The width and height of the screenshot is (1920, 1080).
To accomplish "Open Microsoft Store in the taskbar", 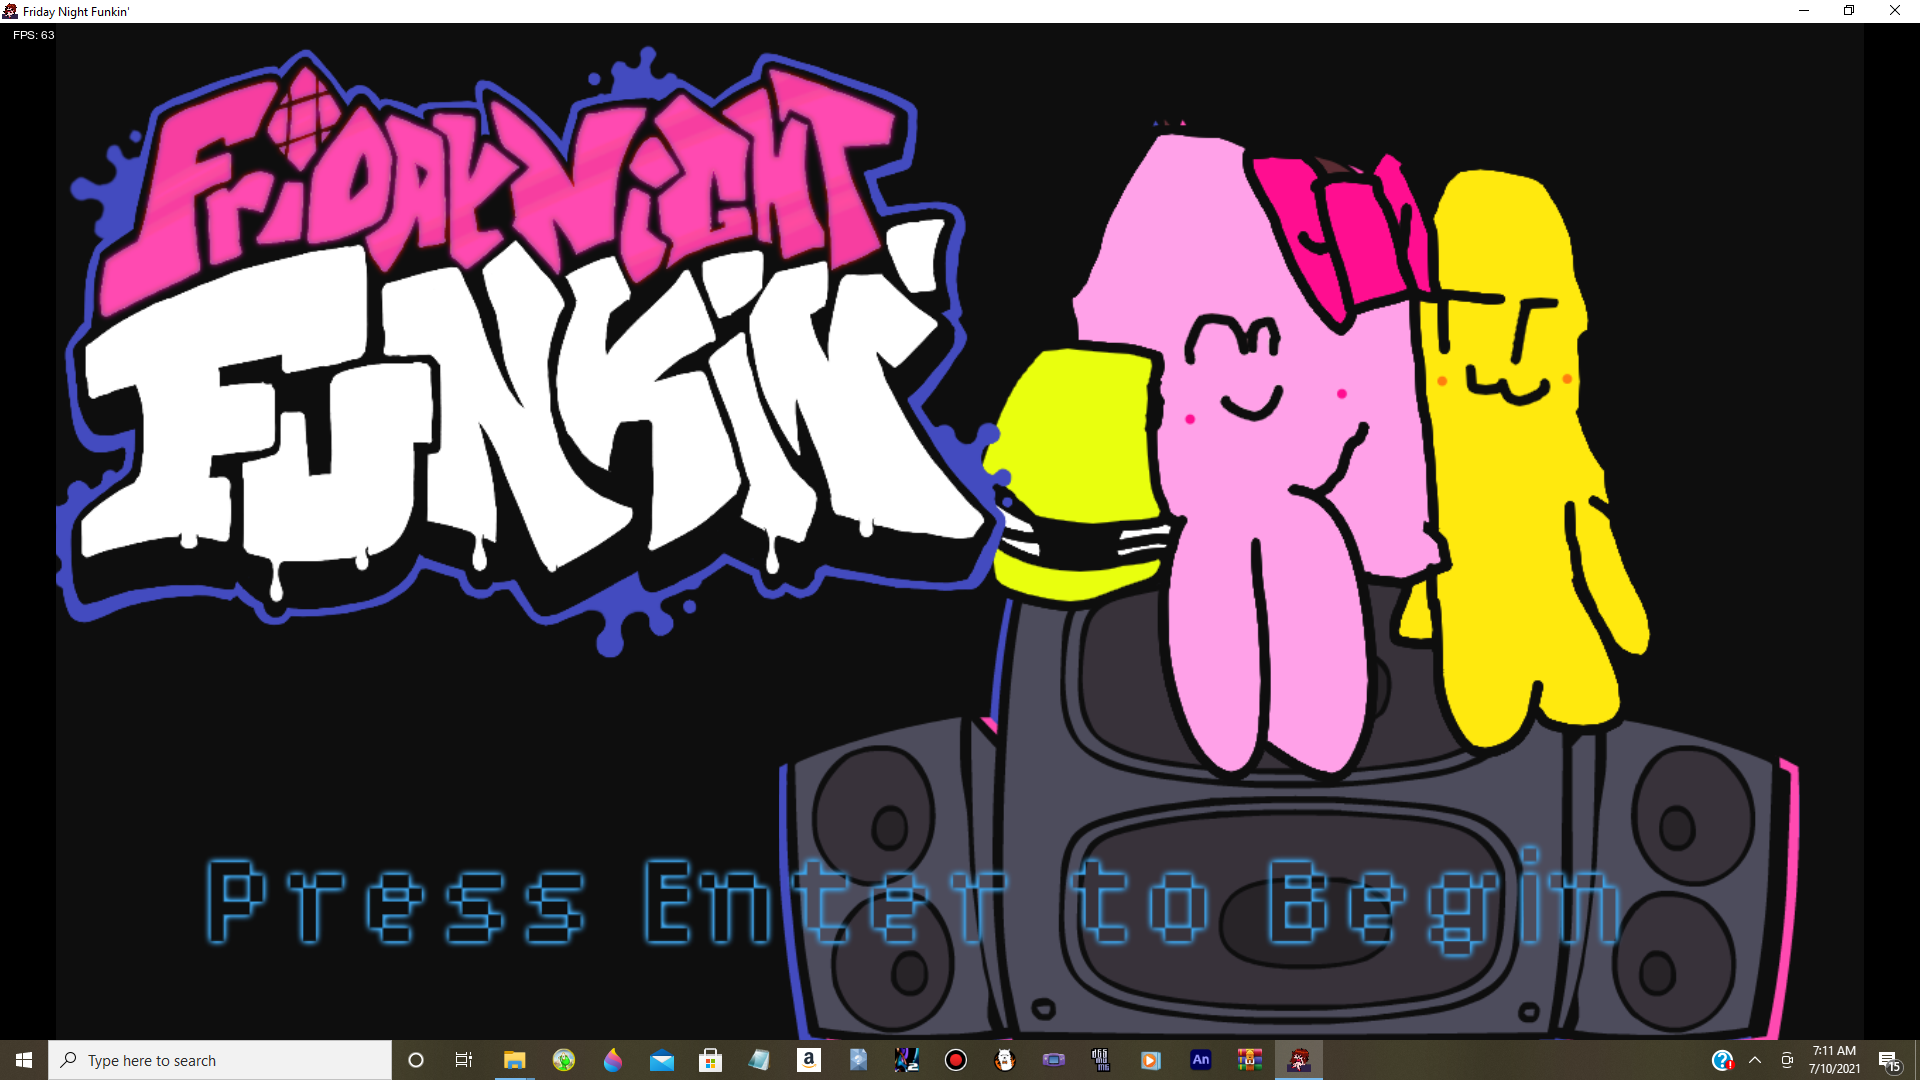I will (x=710, y=1060).
